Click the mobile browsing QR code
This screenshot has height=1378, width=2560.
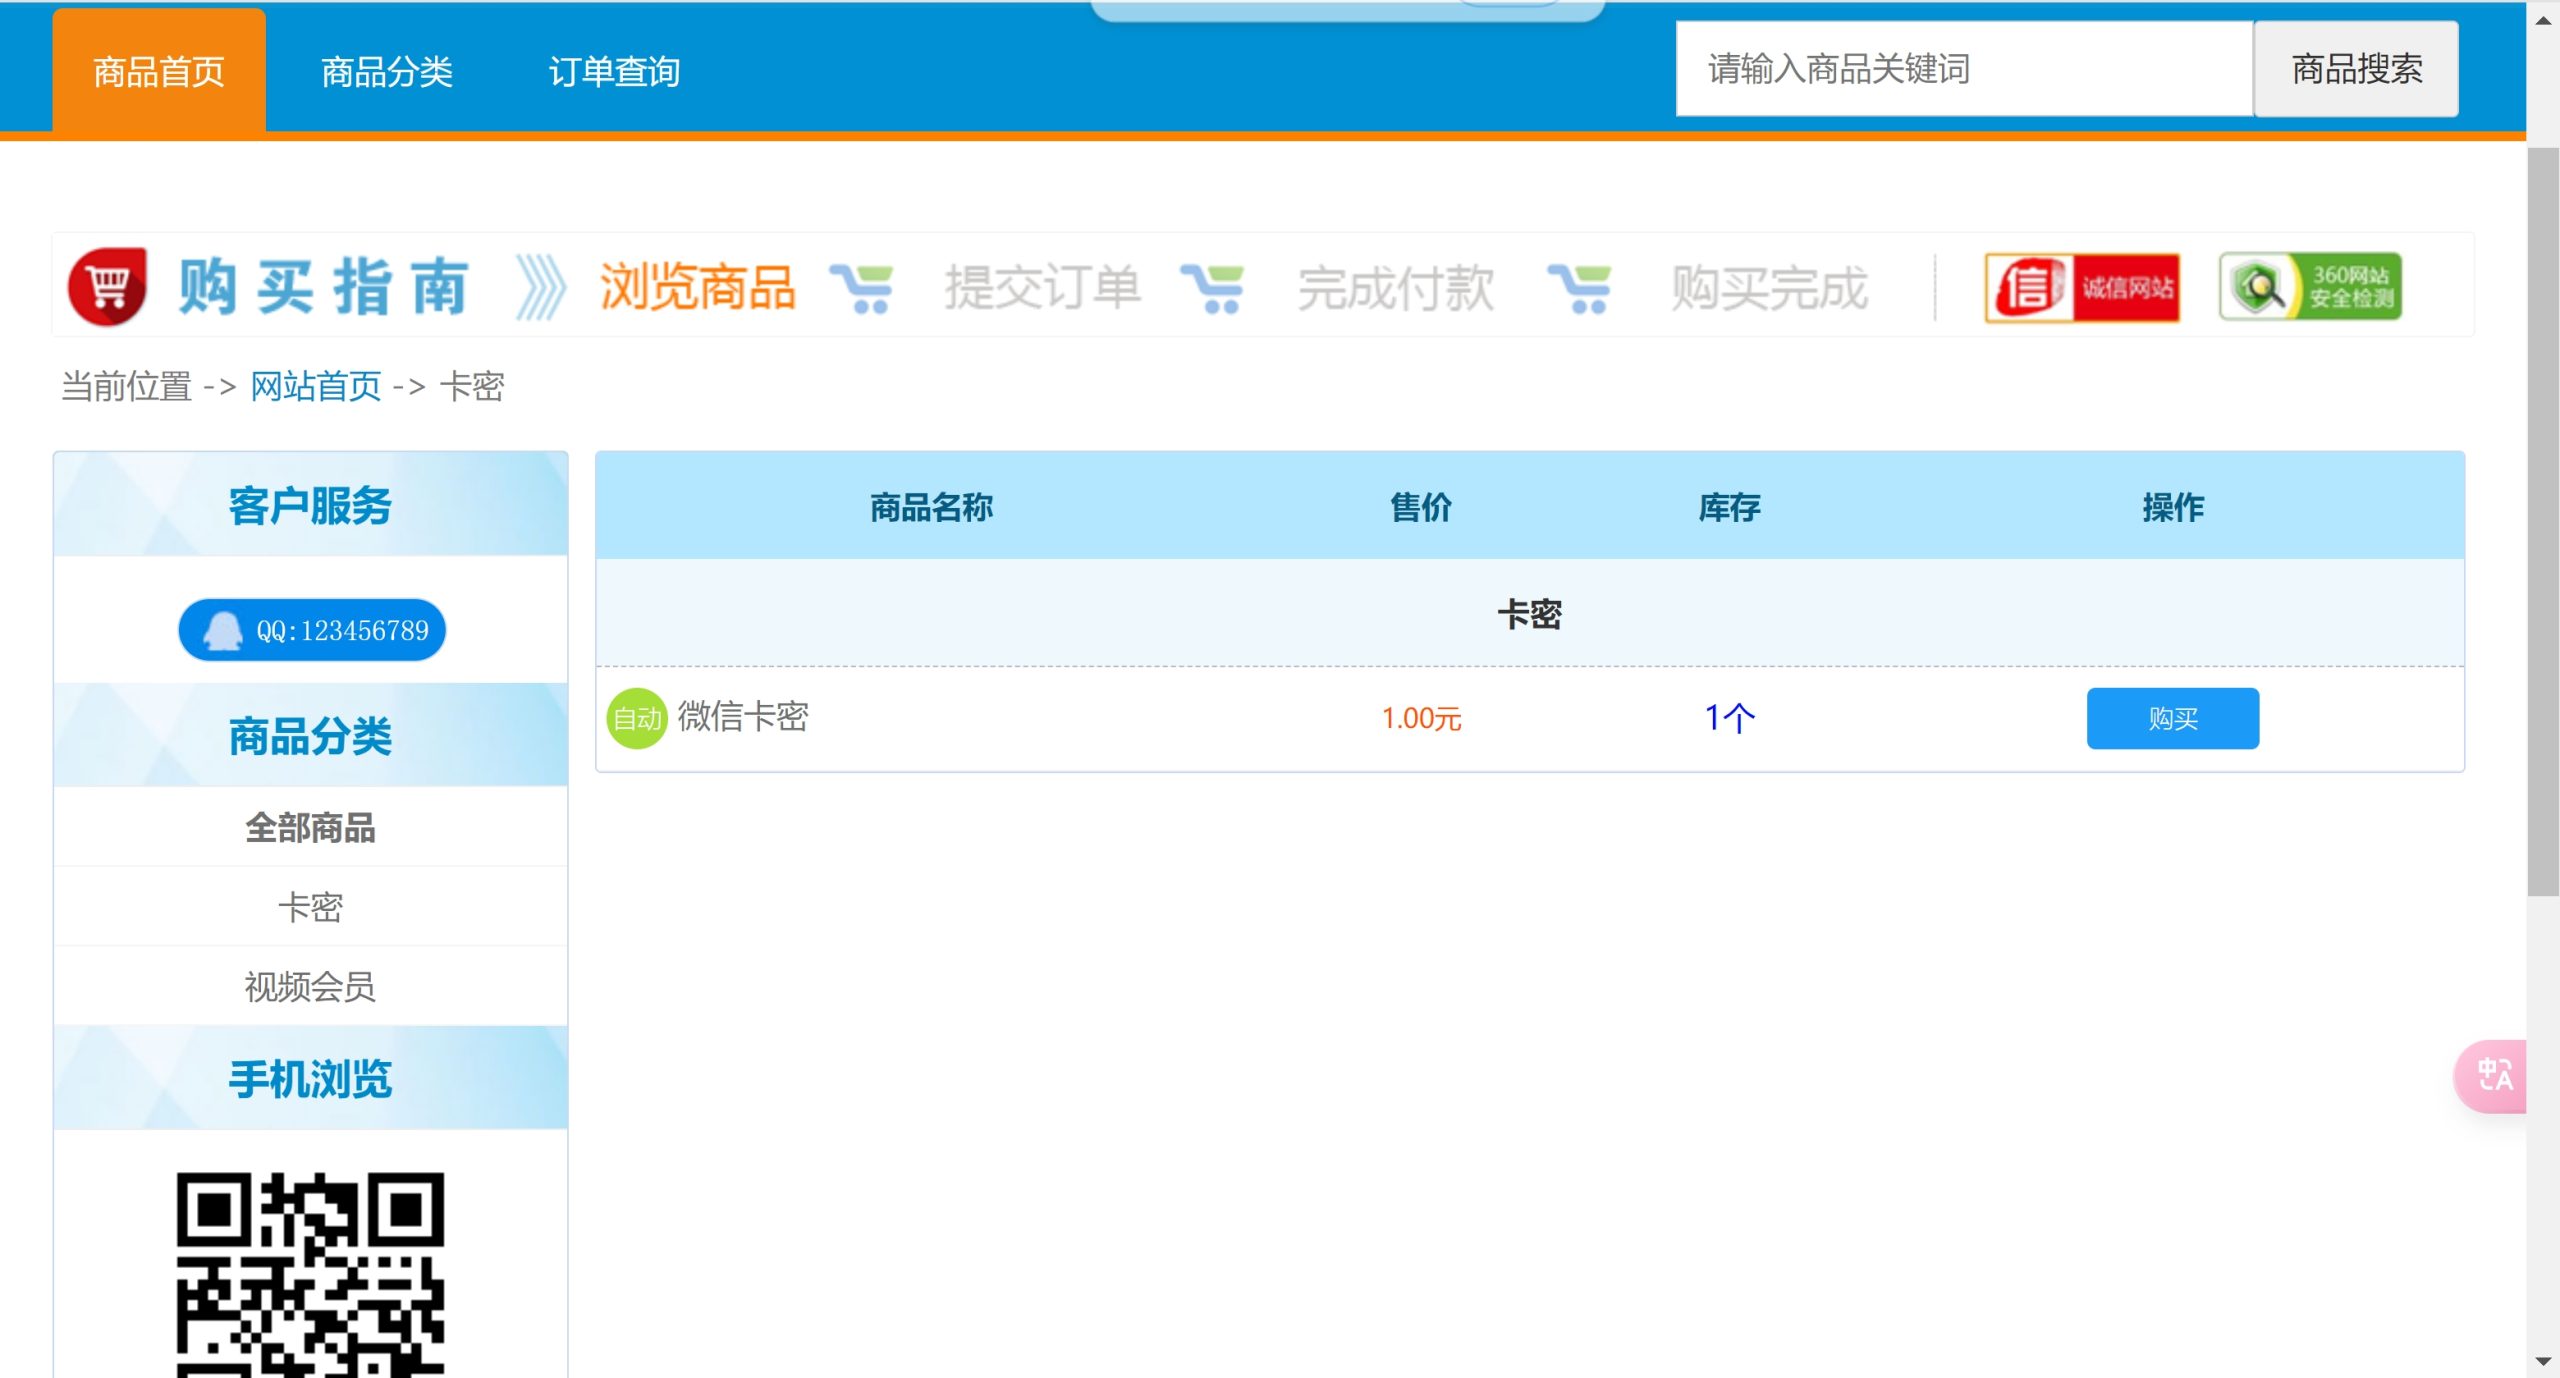coord(310,1275)
